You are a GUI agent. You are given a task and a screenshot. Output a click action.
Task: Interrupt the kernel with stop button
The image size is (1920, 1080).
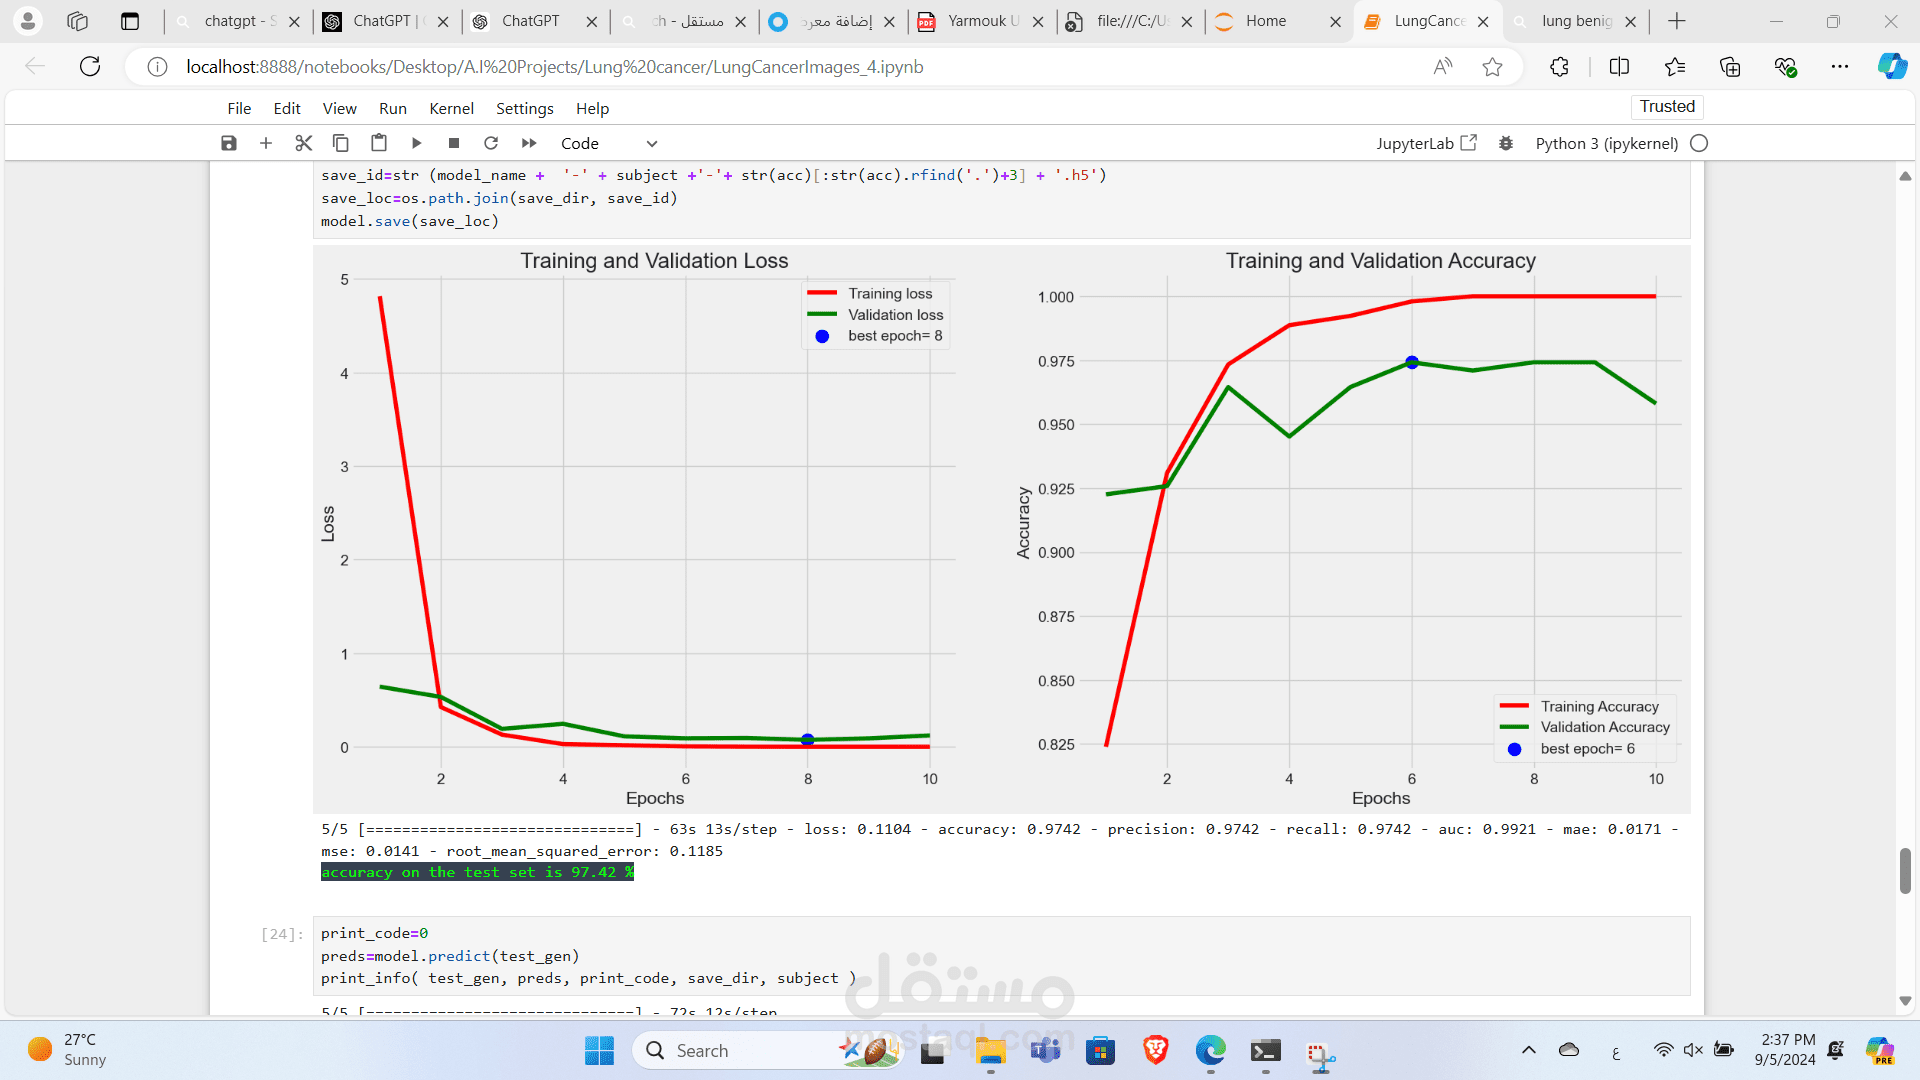click(x=454, y=143)
